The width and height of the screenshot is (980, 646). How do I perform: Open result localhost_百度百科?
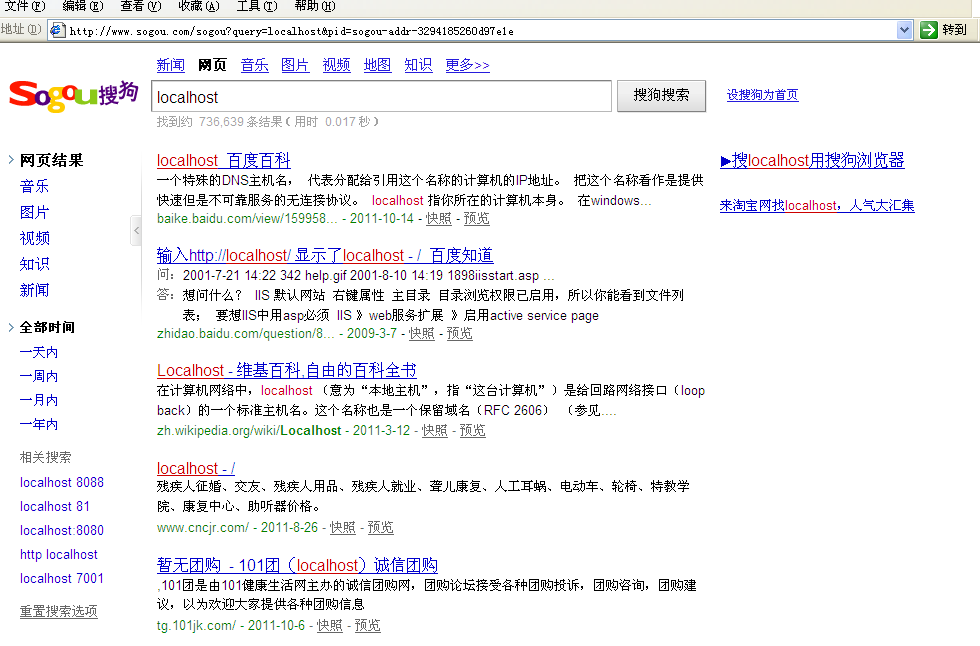pos(224,161)
